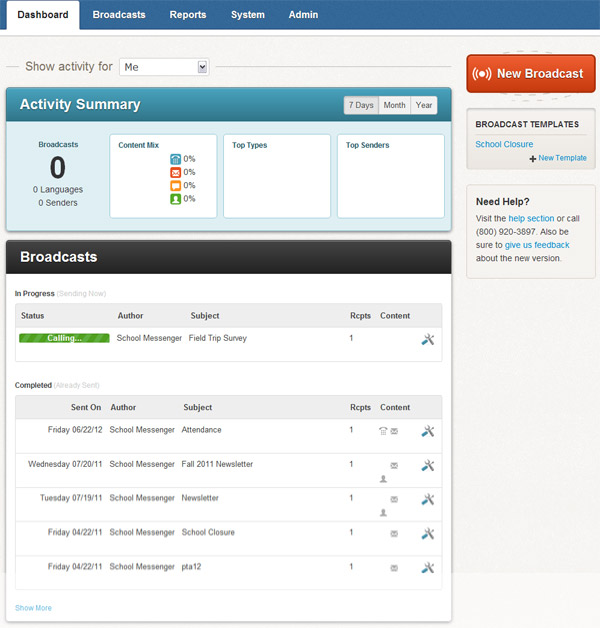Switch the activity summary to Month
This screenshot has width=600, height=628.
click(394, 105)
